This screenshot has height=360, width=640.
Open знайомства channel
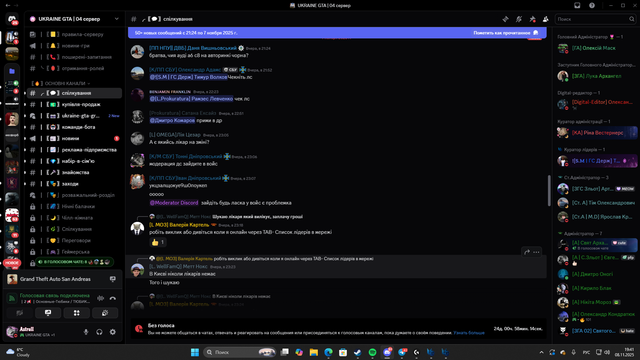73,173
